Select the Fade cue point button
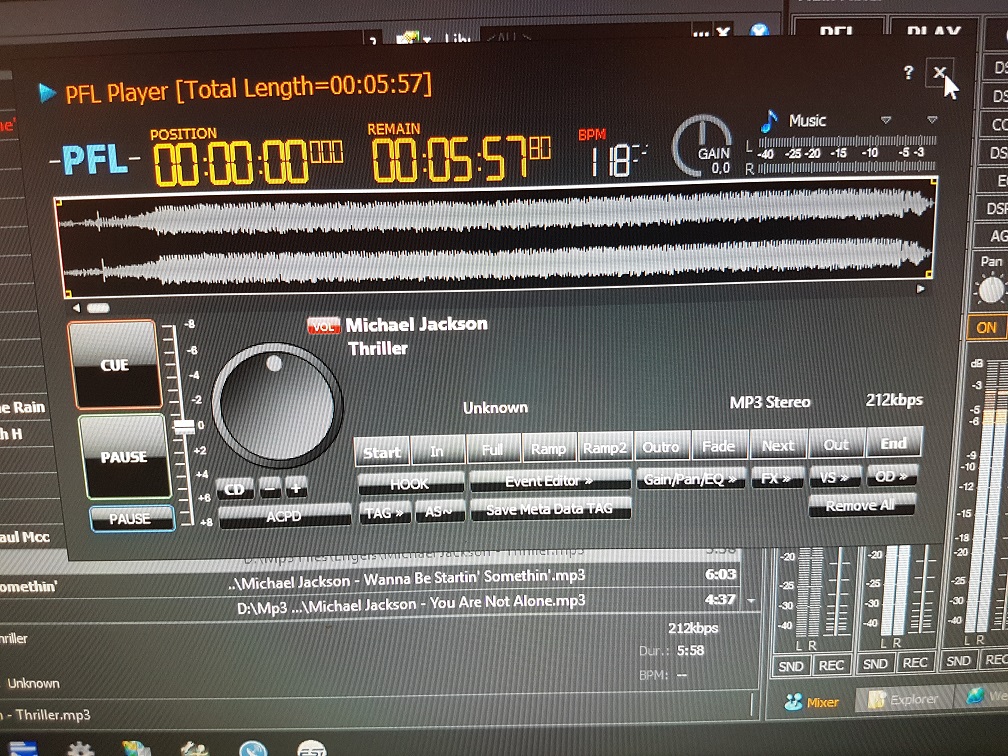1008x756 pixels. pos(719,446)
